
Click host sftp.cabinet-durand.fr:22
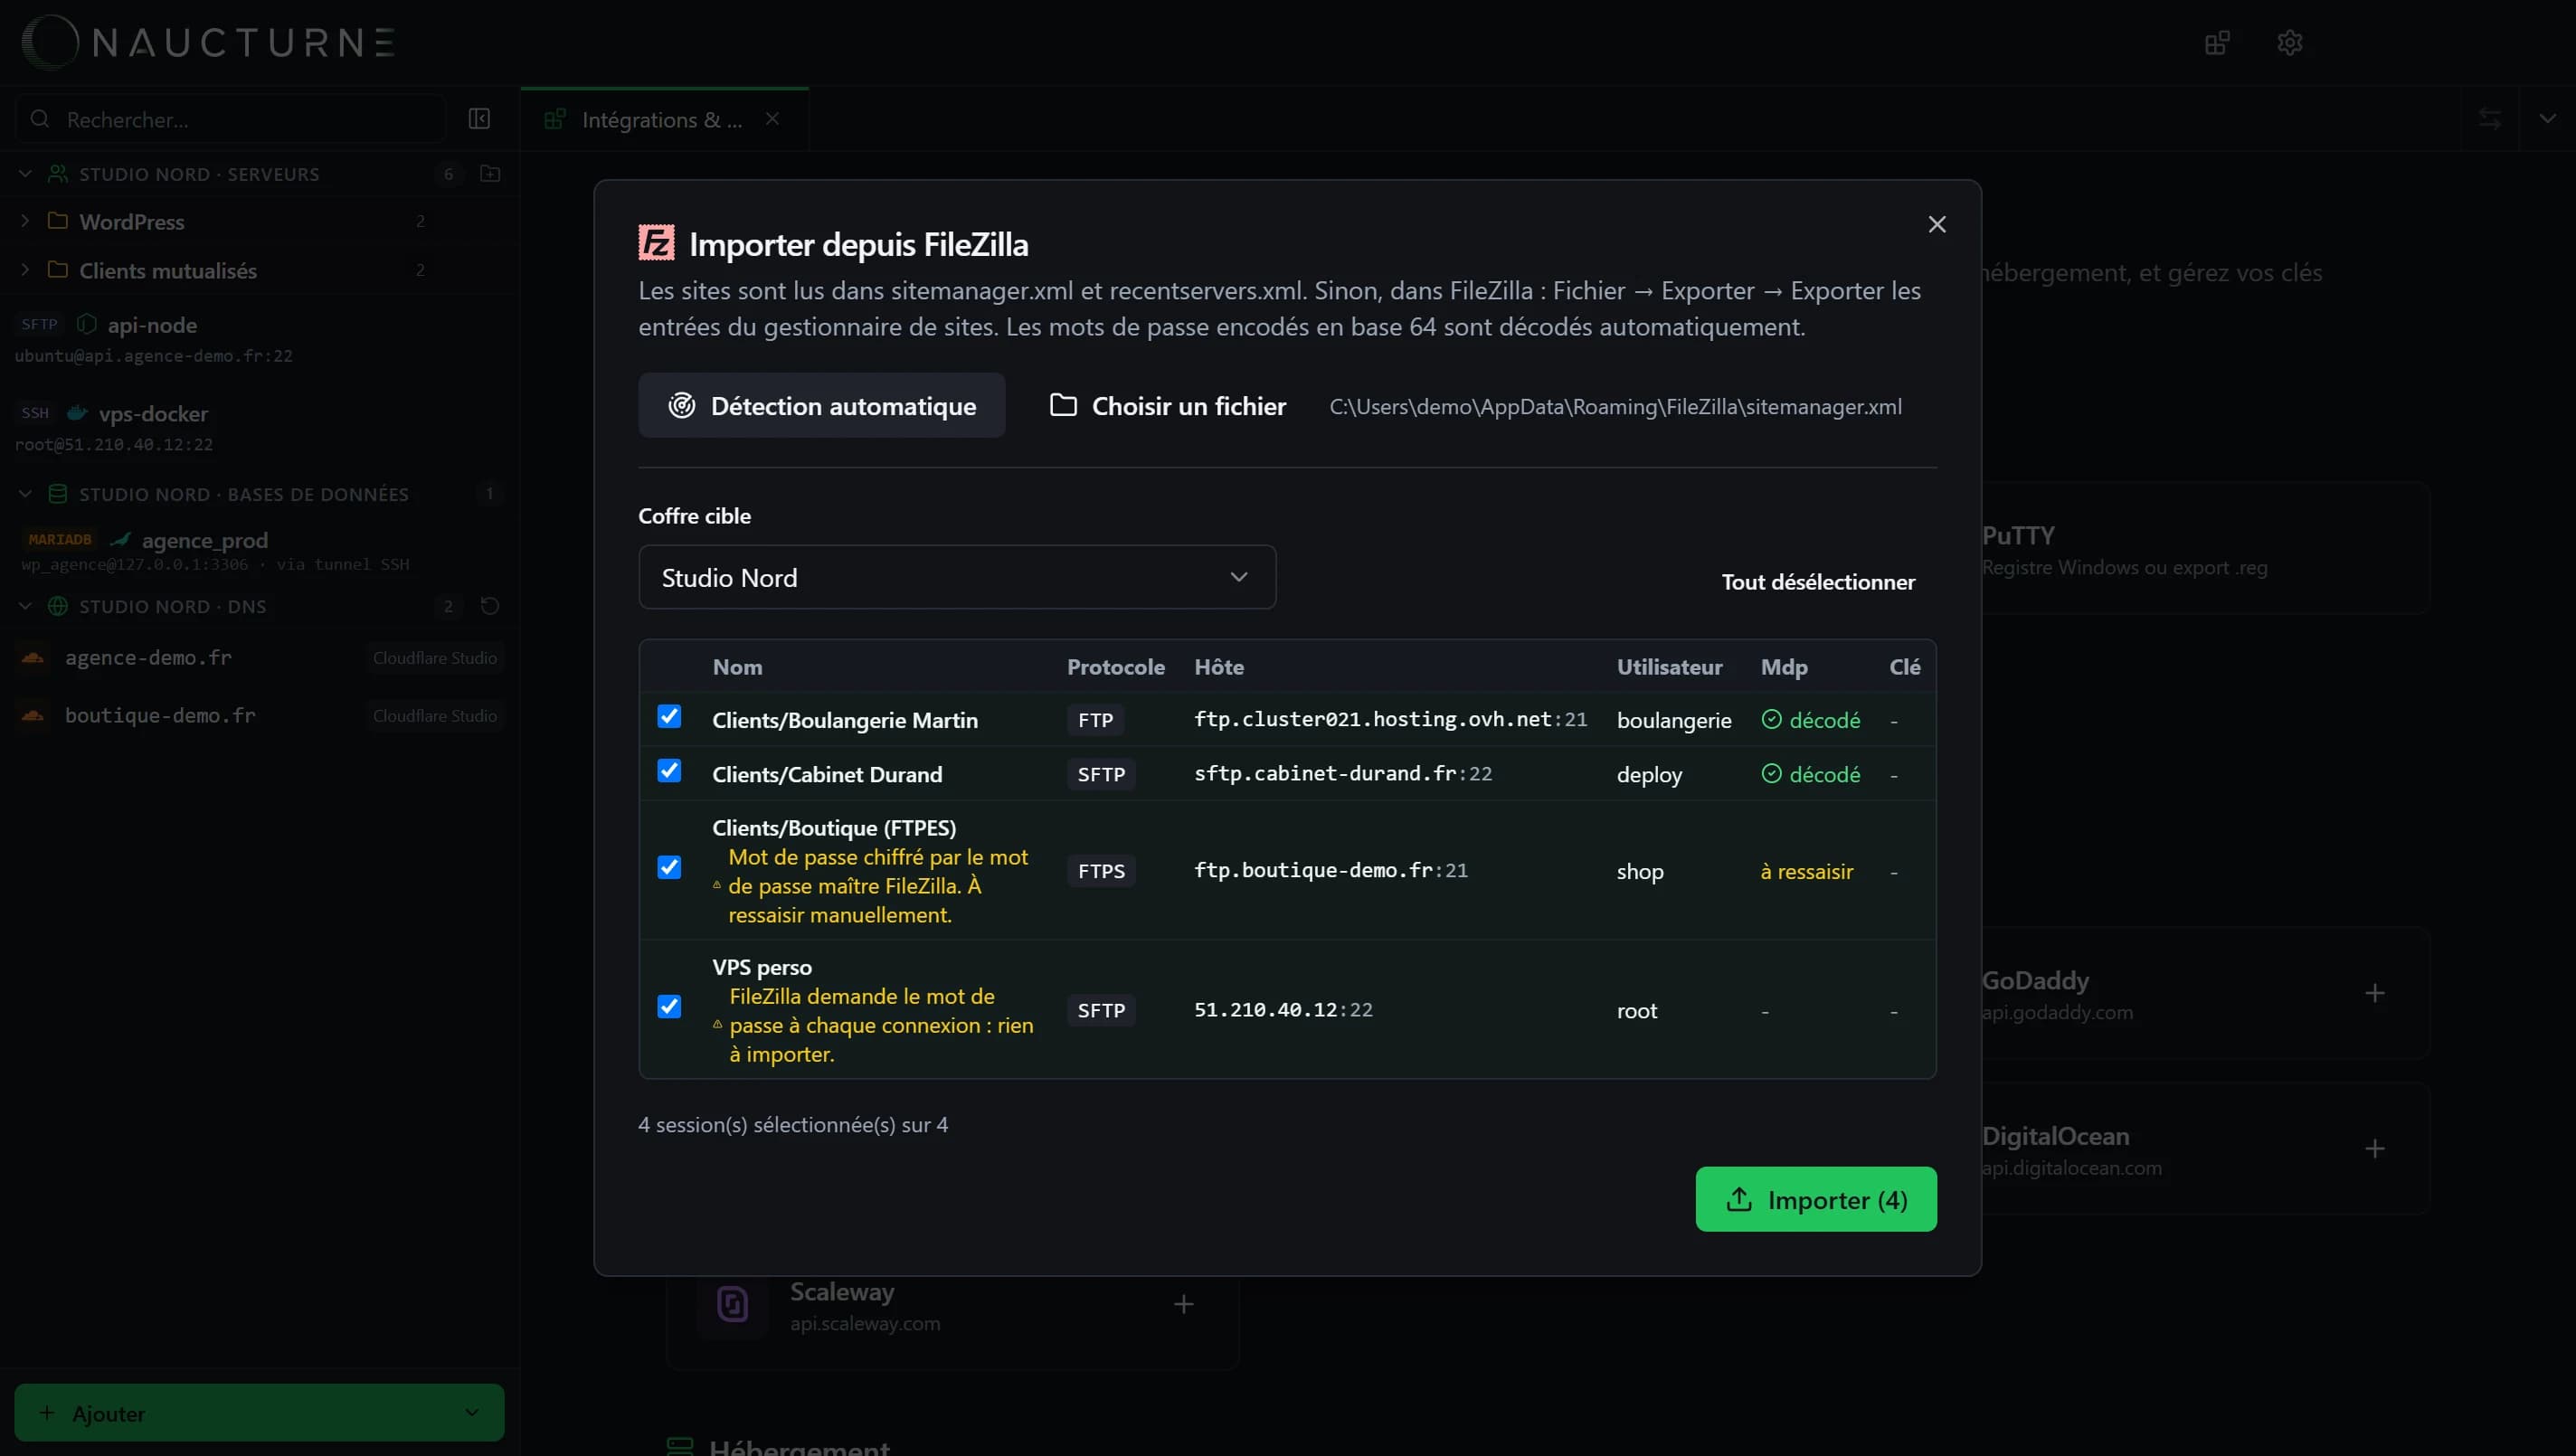coord(1343,773)
